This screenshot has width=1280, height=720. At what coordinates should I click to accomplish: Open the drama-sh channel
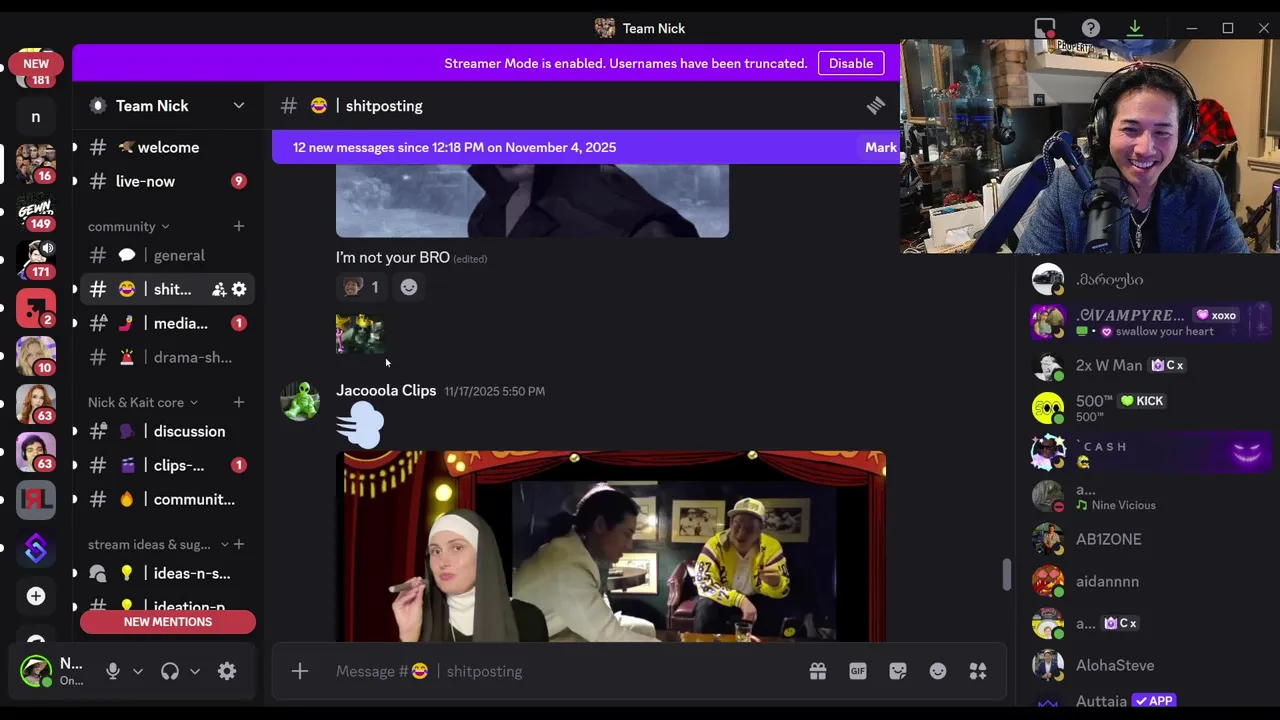pos(167,357)
